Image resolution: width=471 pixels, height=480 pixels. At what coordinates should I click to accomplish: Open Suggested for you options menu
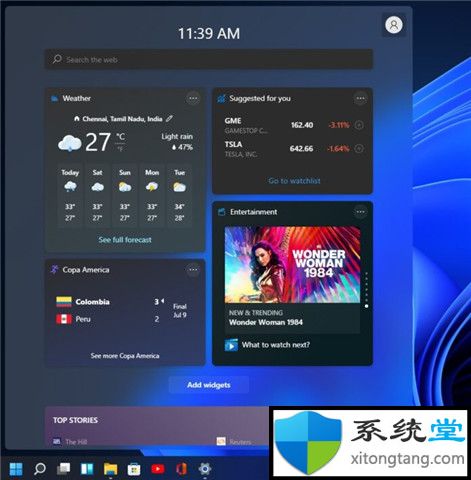[360, 98]
